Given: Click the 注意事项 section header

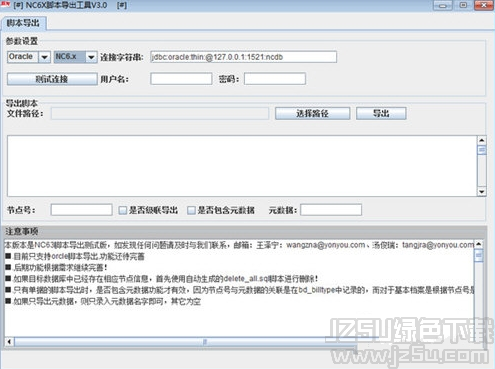Looking at the screenshot, I should tap(22, 231).
